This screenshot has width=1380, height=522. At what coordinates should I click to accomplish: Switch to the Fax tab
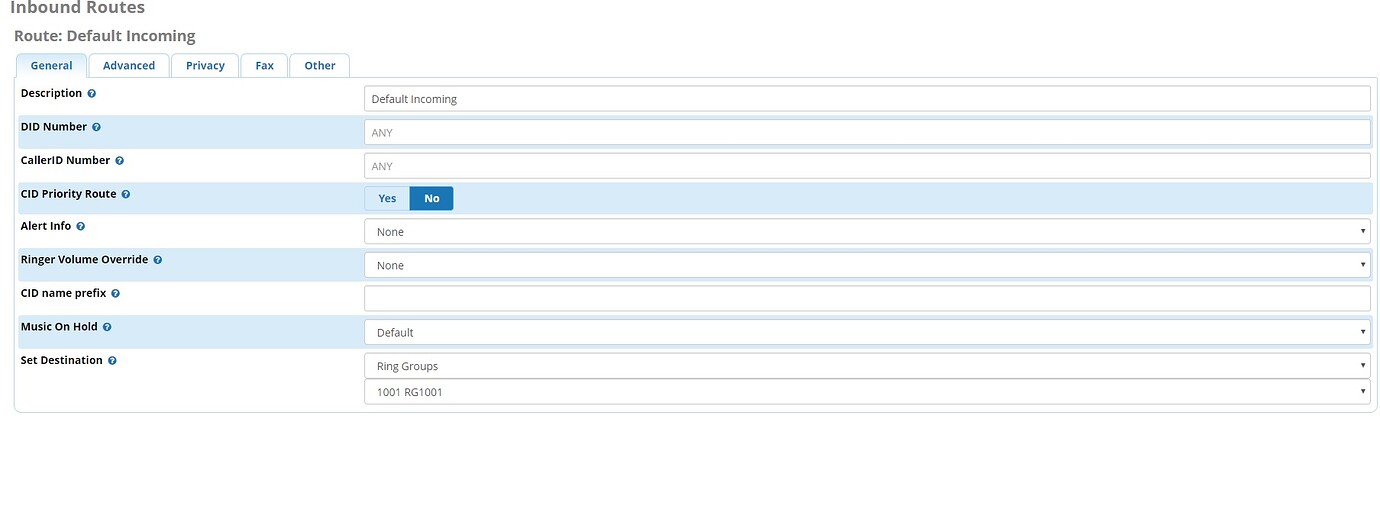coord(264,66)
